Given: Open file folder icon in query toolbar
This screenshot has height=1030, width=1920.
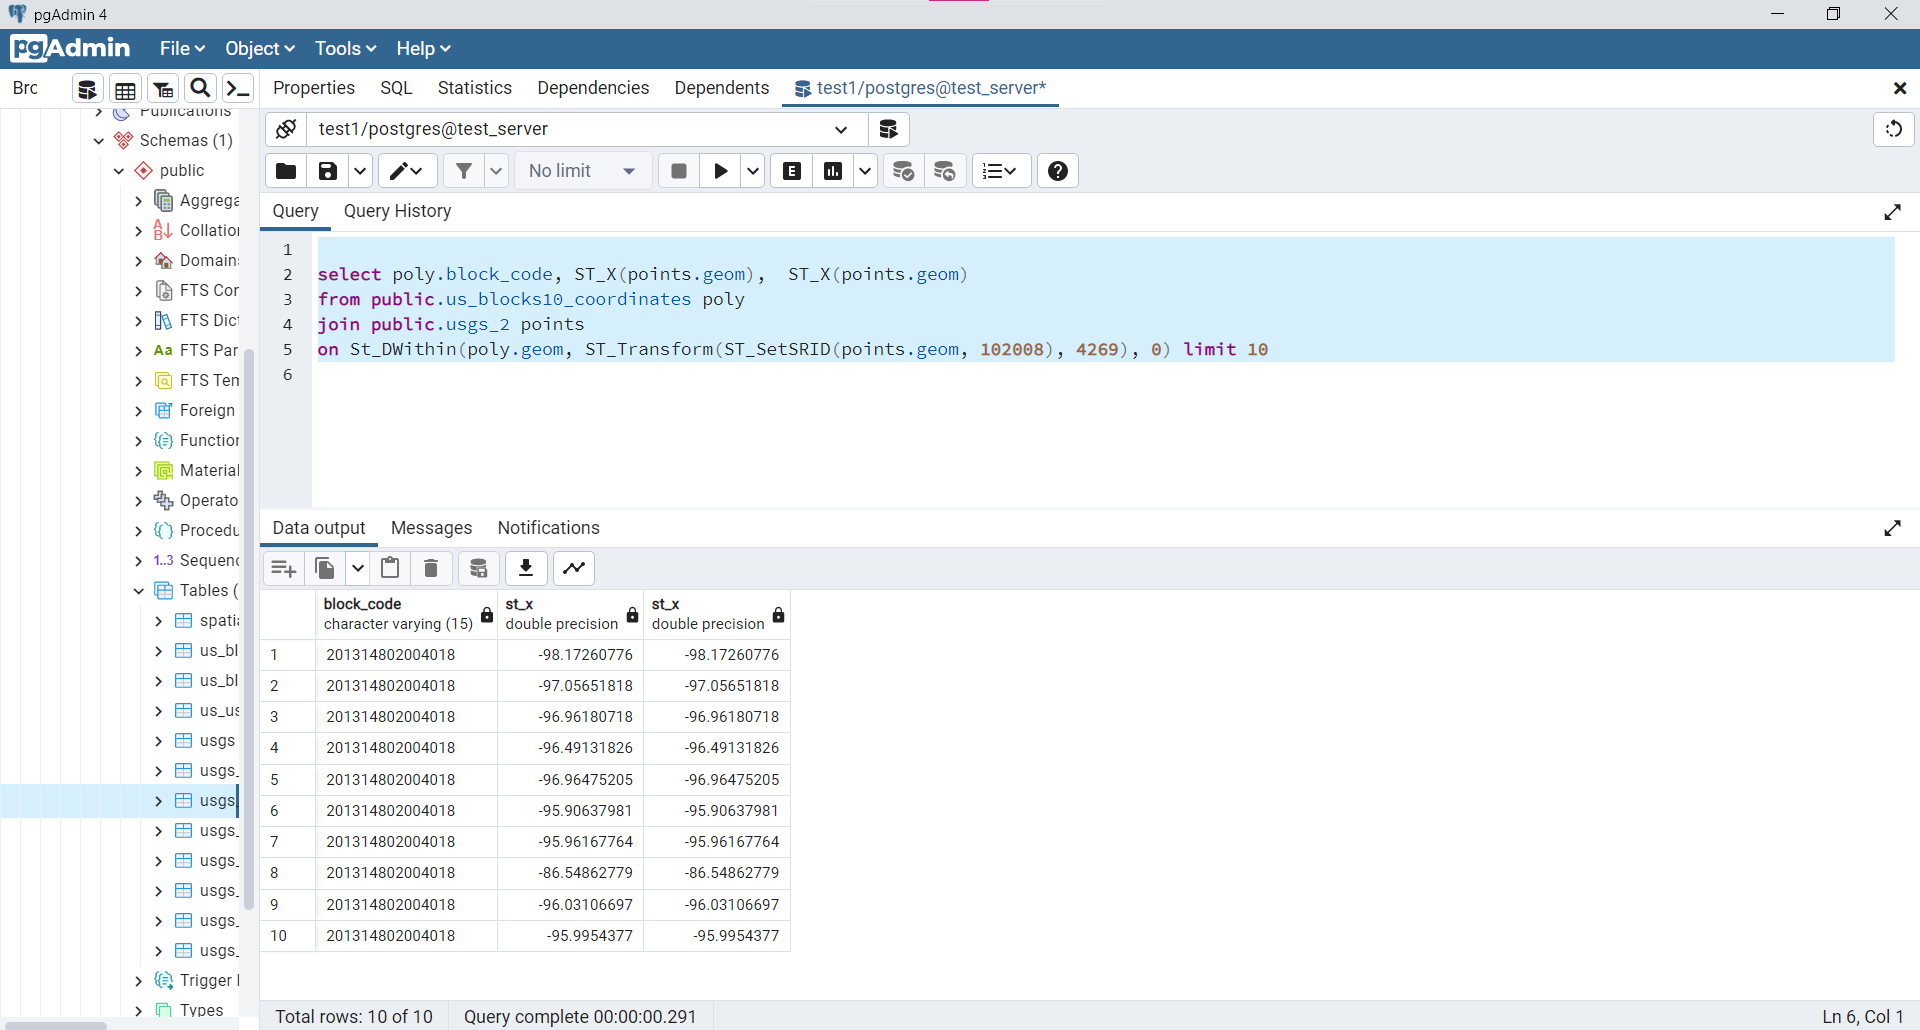Looking at the screenshot, I should 286,171.
